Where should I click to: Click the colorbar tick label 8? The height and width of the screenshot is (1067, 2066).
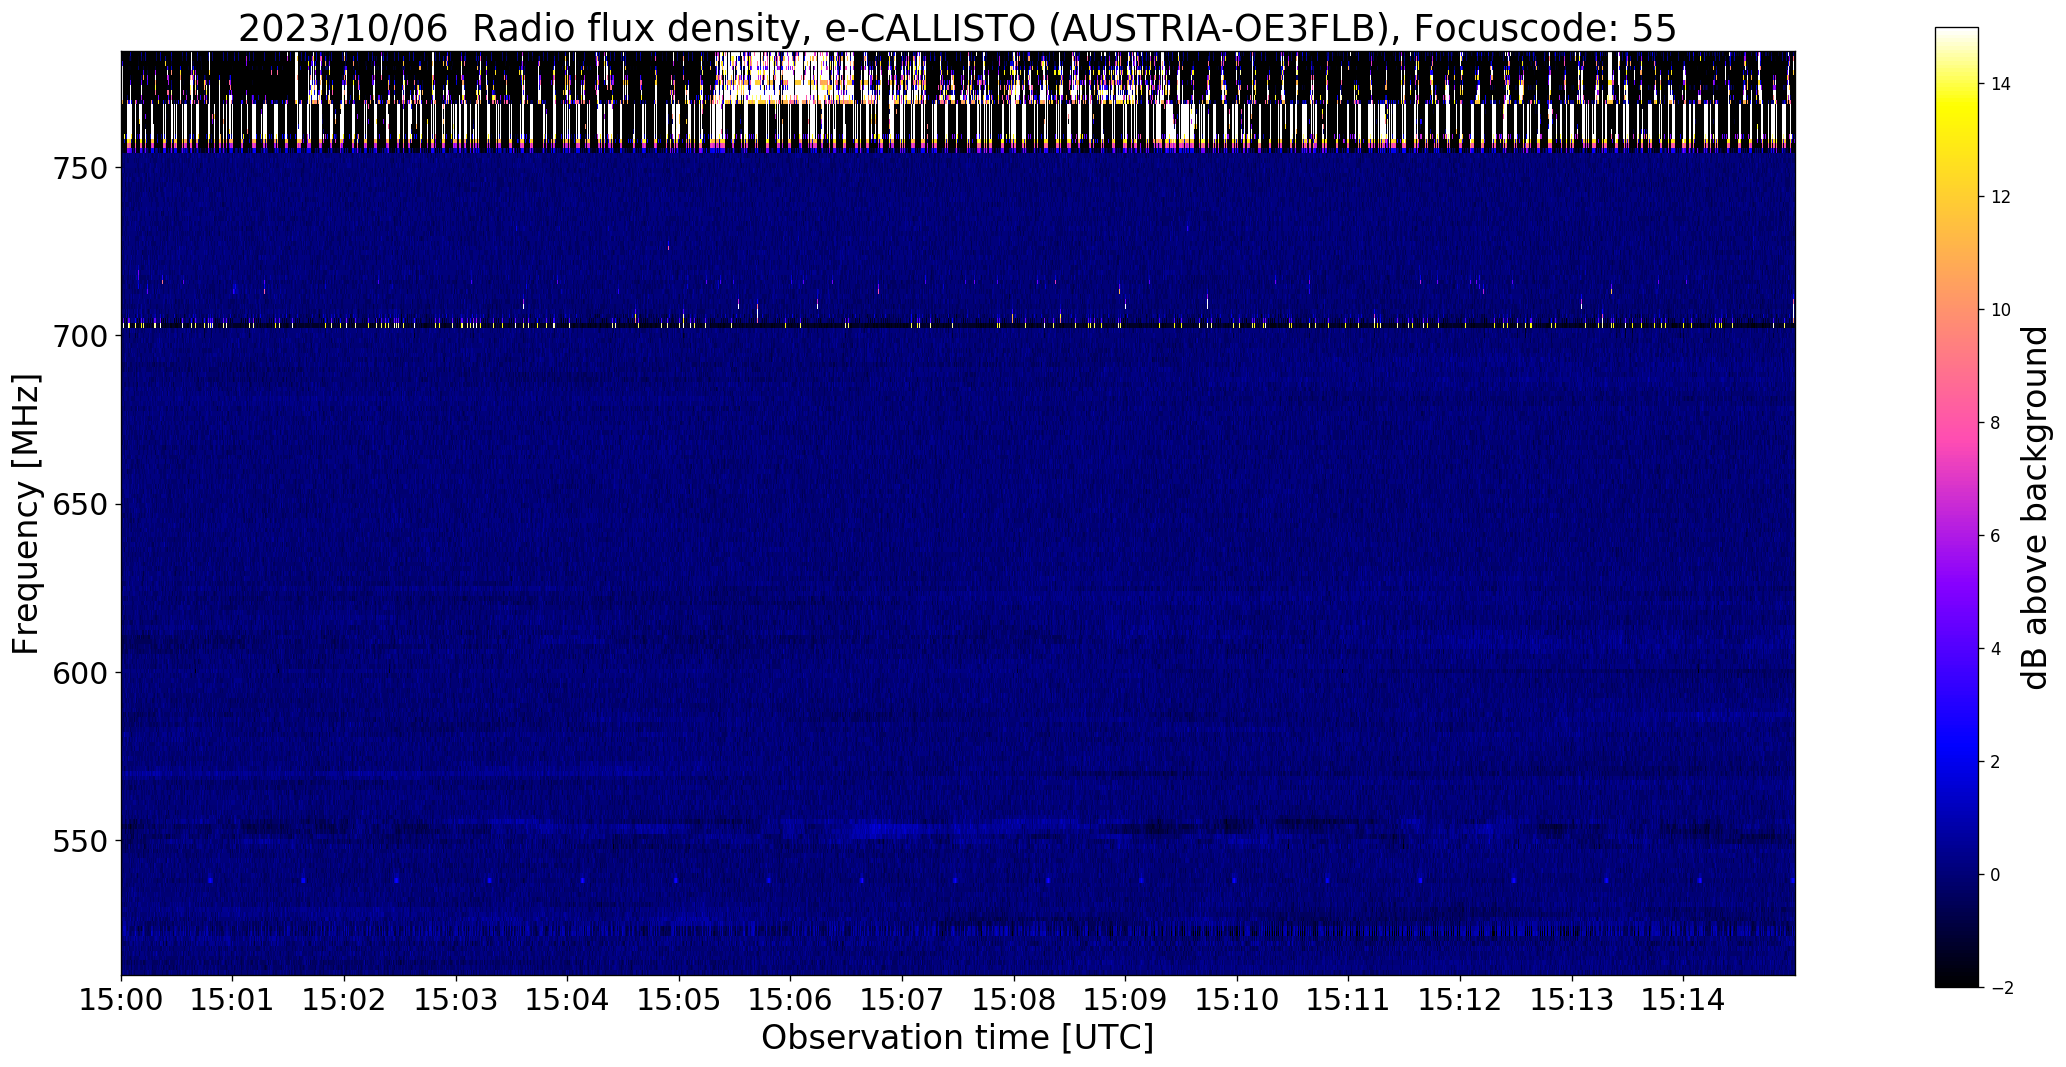point(1996,423)
